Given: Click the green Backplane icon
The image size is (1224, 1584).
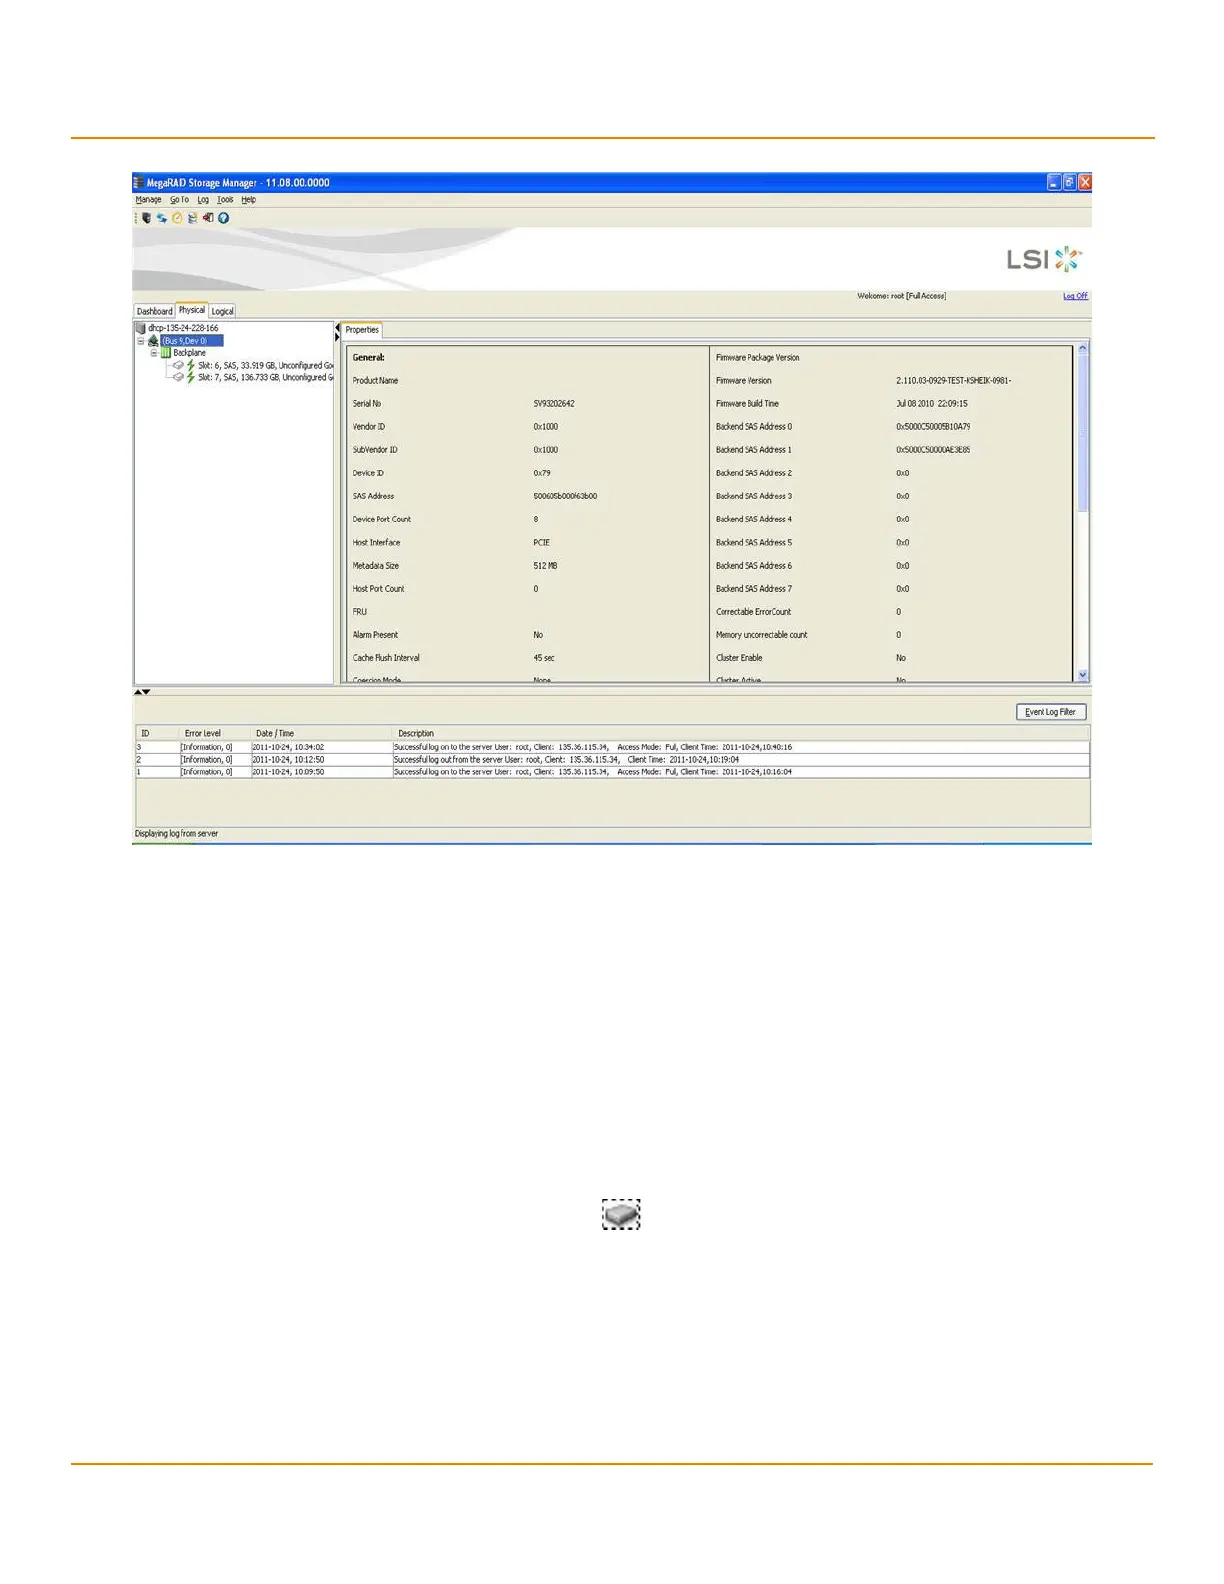Looking at the screenshot, I should click(165, 353).
